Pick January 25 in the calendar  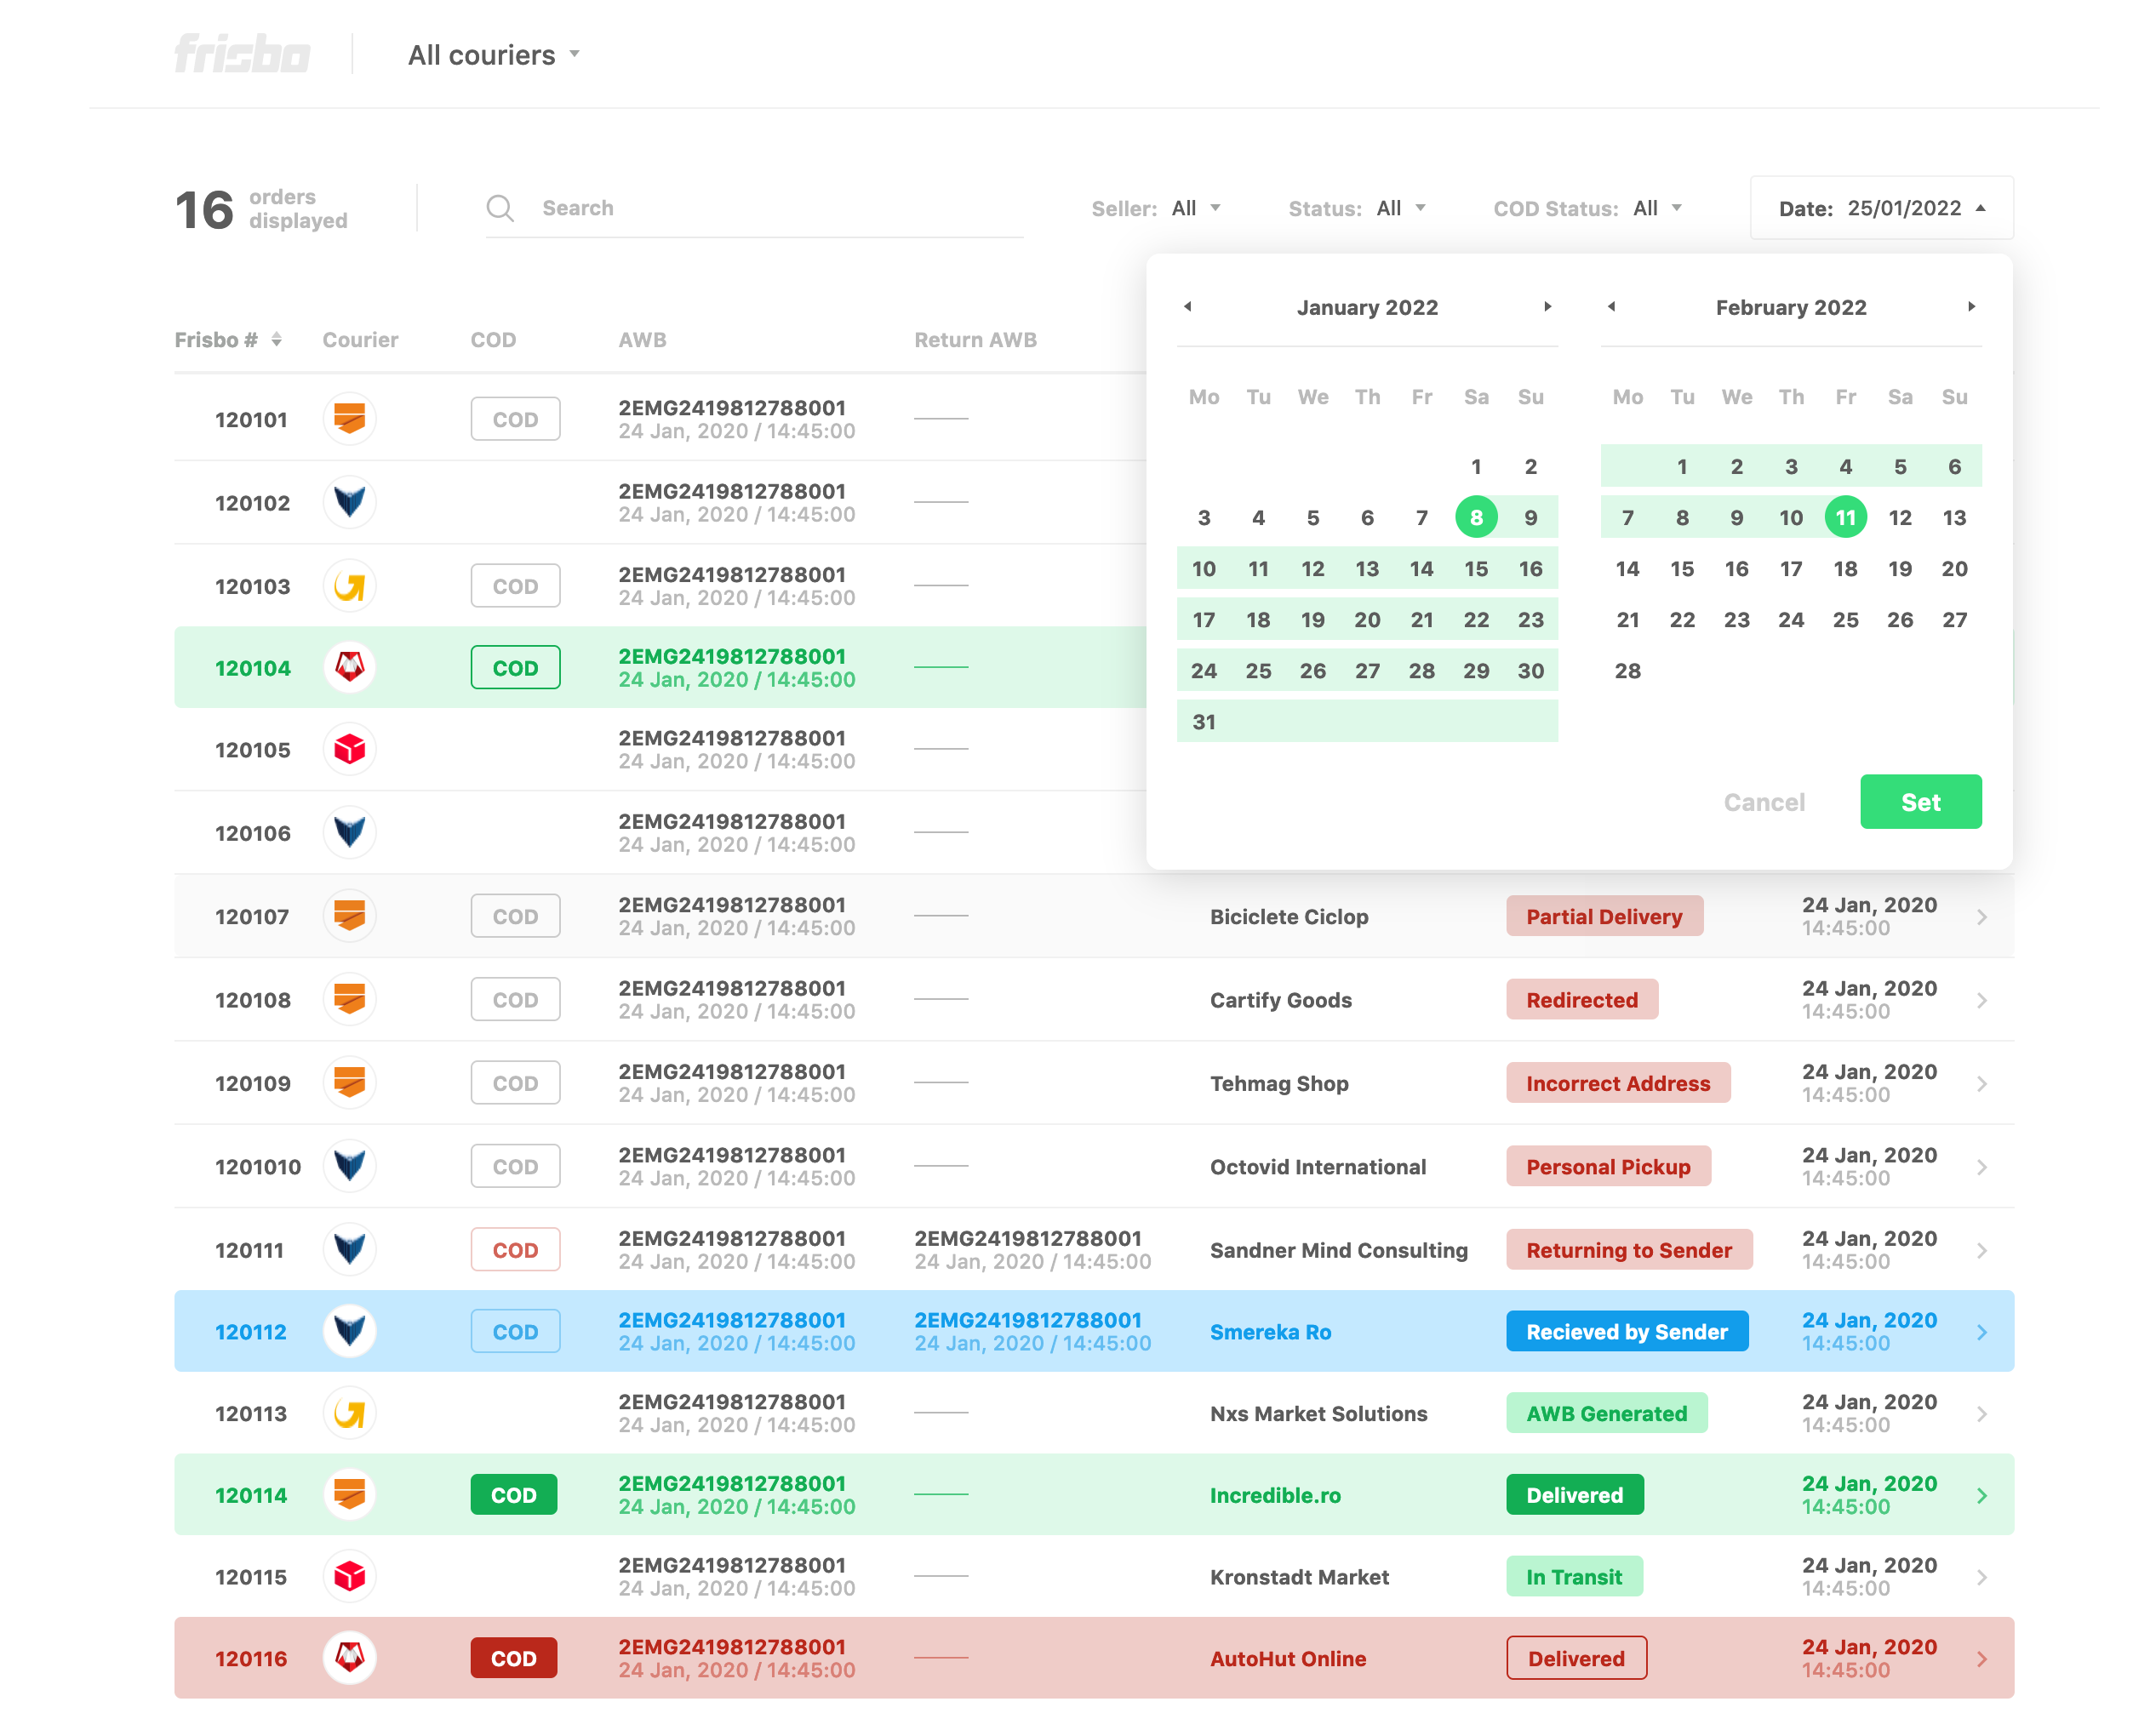click(x=1258, y=671)
